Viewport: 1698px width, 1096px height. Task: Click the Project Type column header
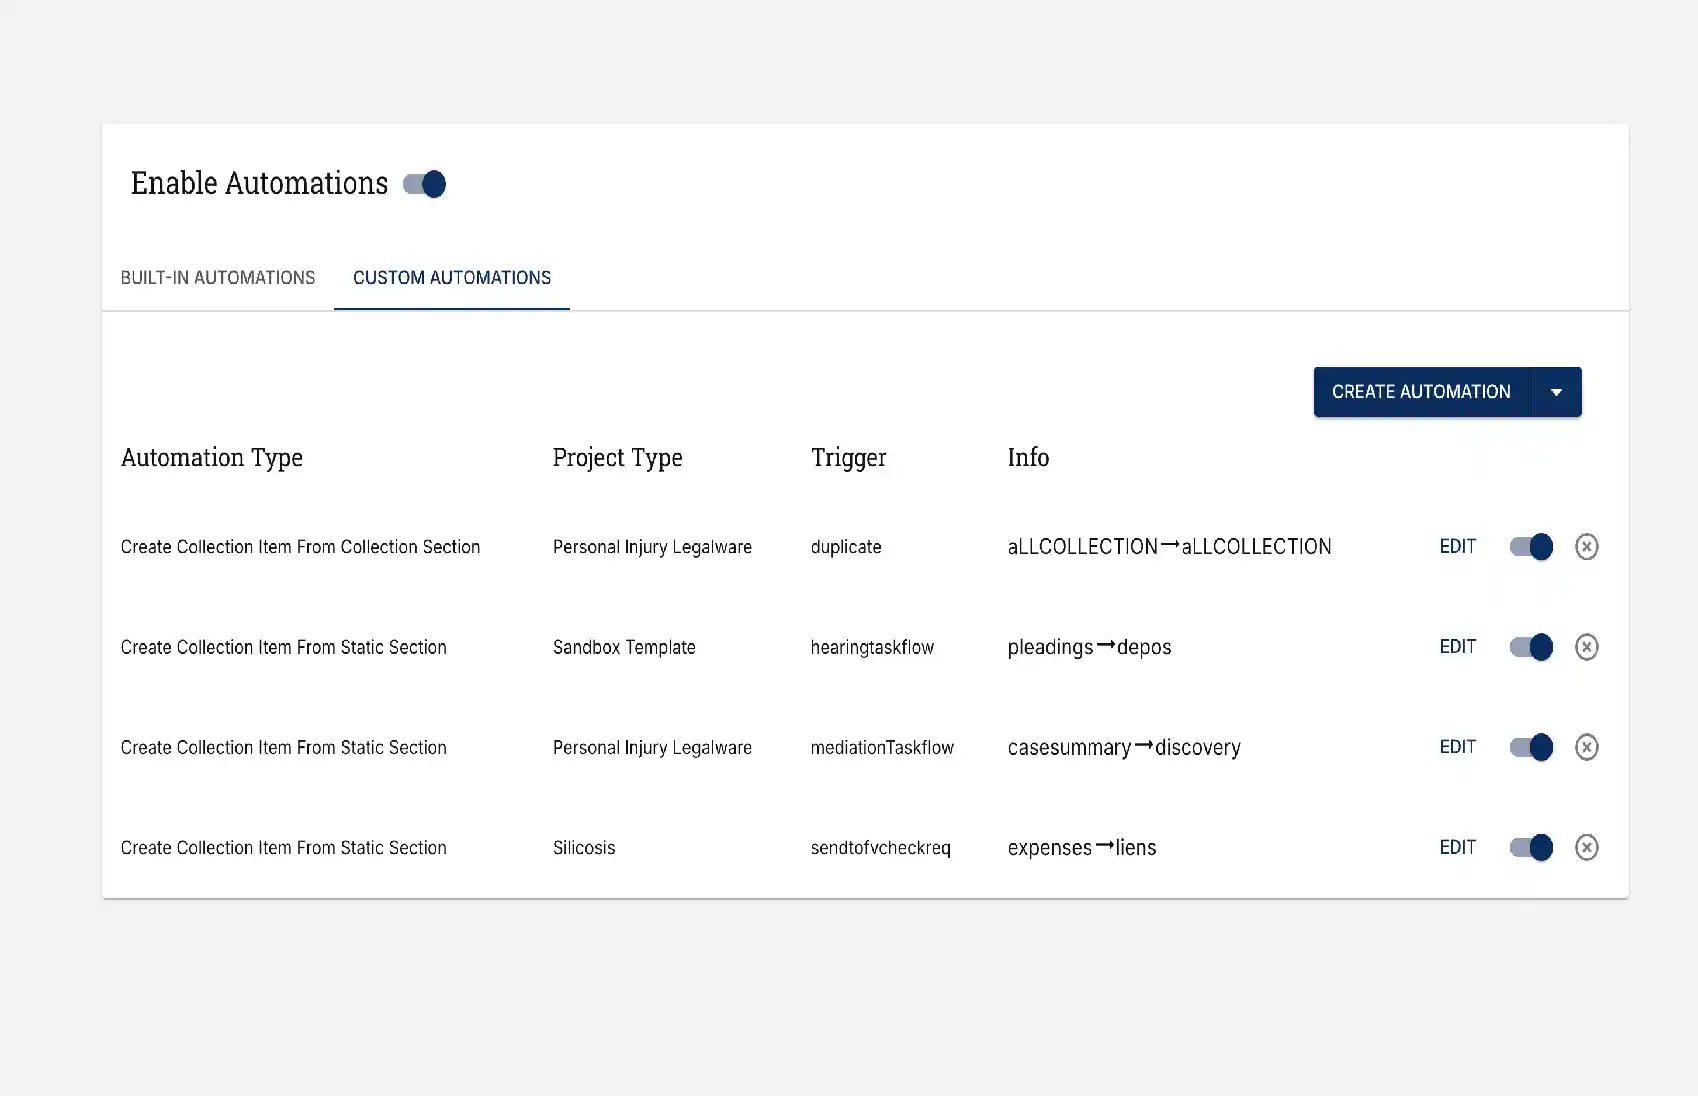[x=617, y=458]
